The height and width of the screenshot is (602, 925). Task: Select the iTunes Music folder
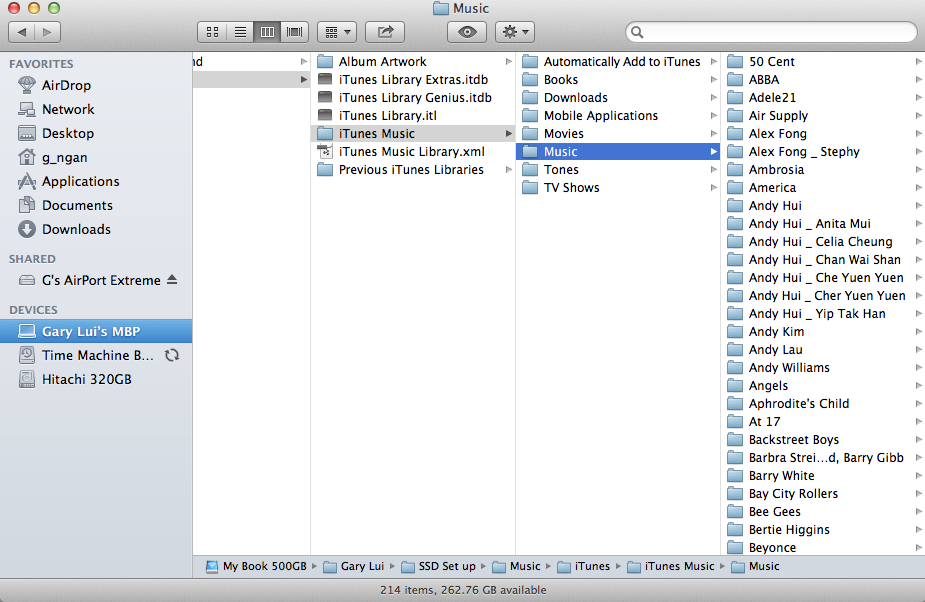tap(413, 133)
